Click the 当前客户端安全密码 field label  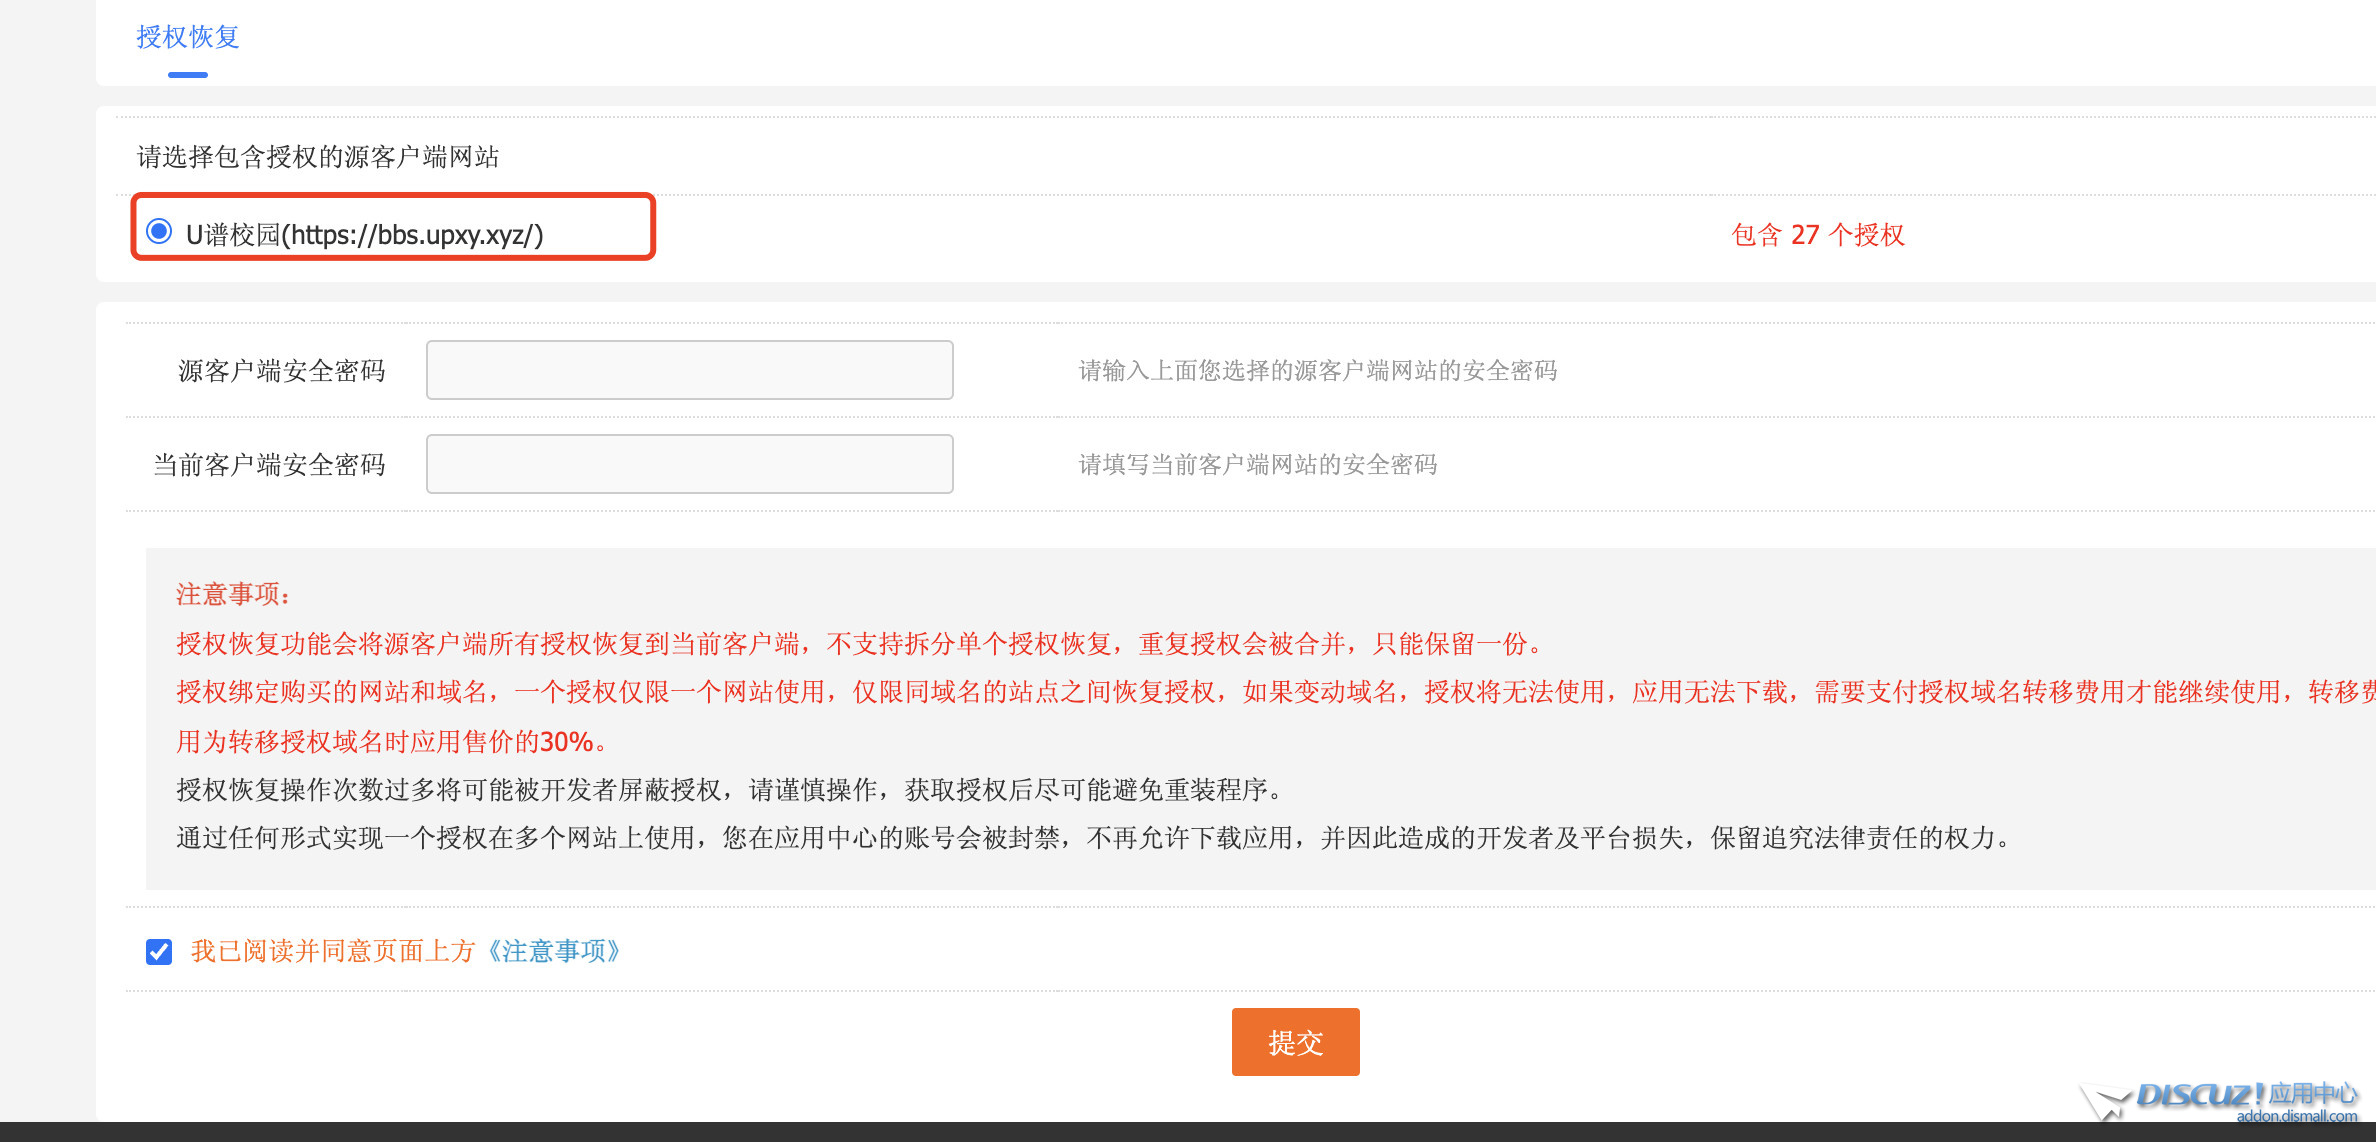(x=269, y=465)
